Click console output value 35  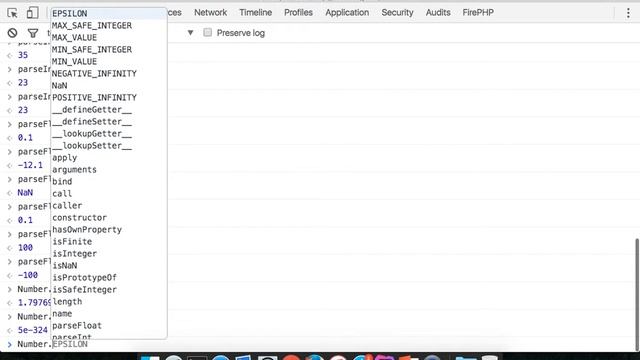[23, 55]
